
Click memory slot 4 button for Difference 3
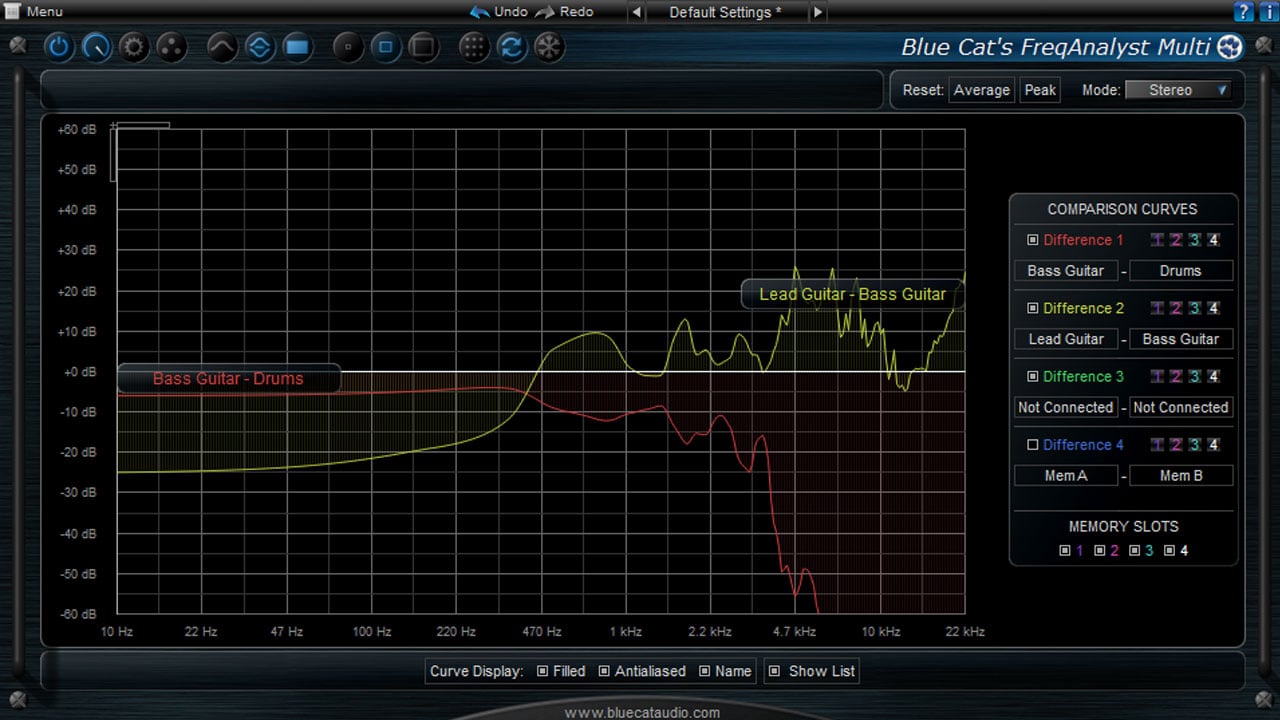coord(1214,377)
